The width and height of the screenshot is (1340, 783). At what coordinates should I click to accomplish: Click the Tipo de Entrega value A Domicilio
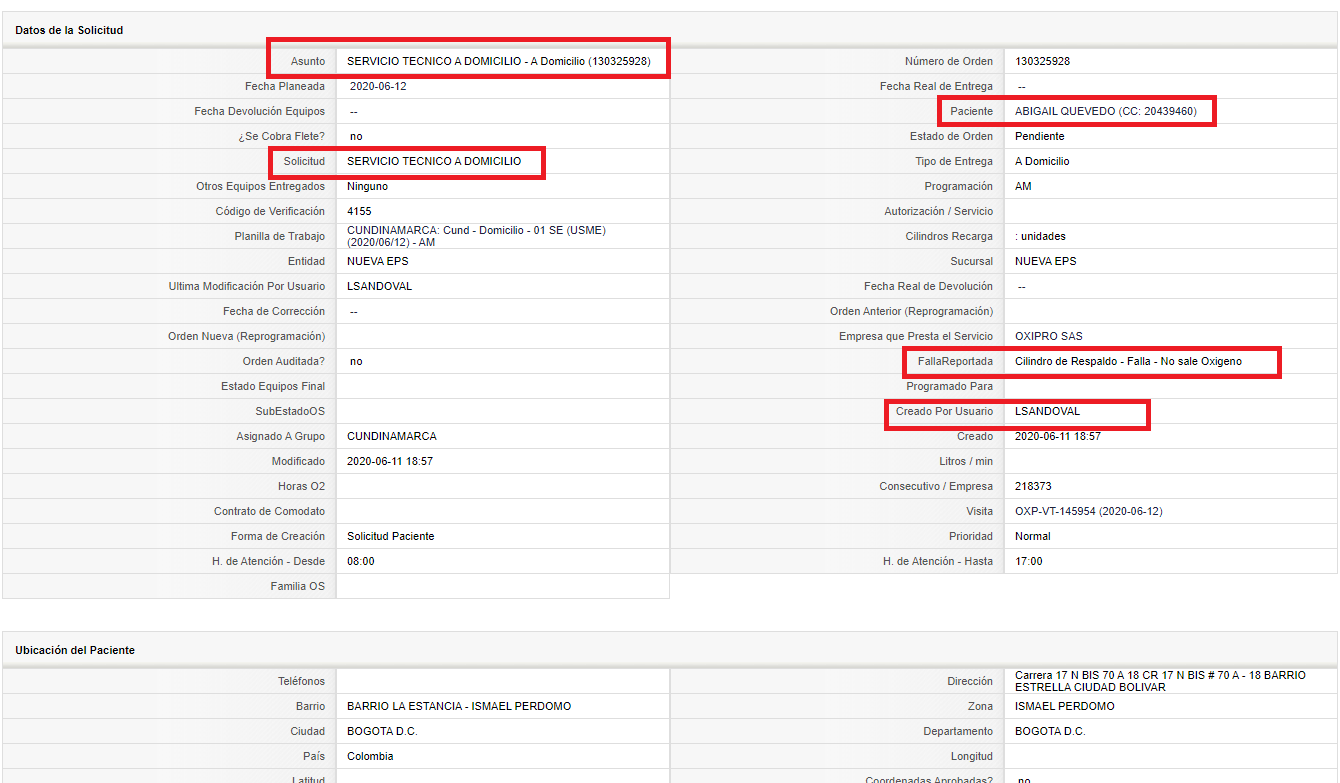pos(1042,161)
